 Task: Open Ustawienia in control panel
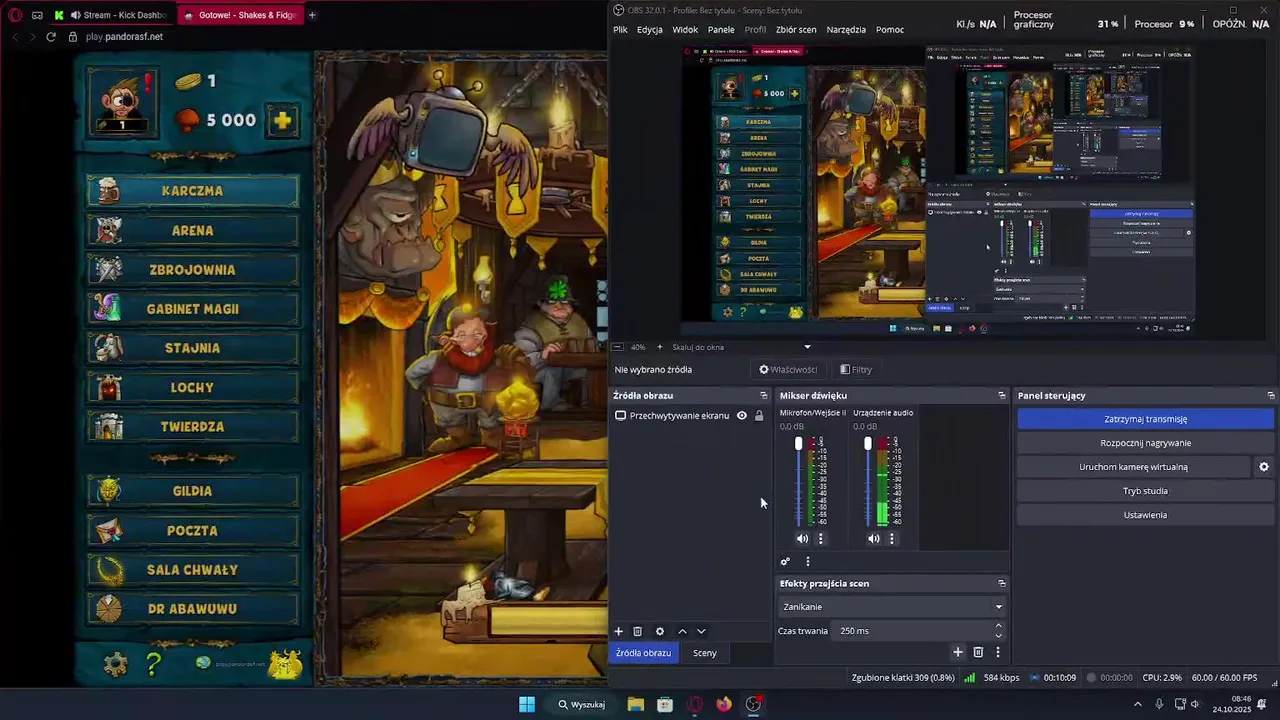tap(1146, 515)
